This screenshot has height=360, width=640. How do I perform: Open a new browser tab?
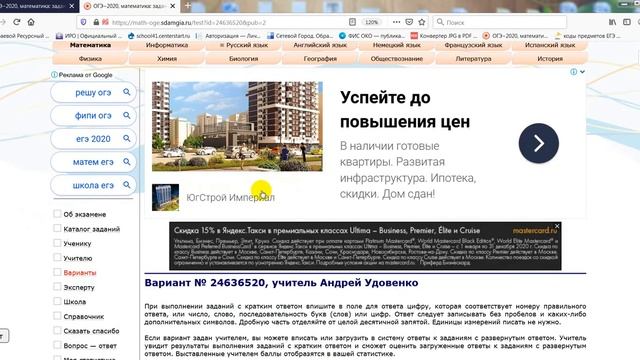188,6
